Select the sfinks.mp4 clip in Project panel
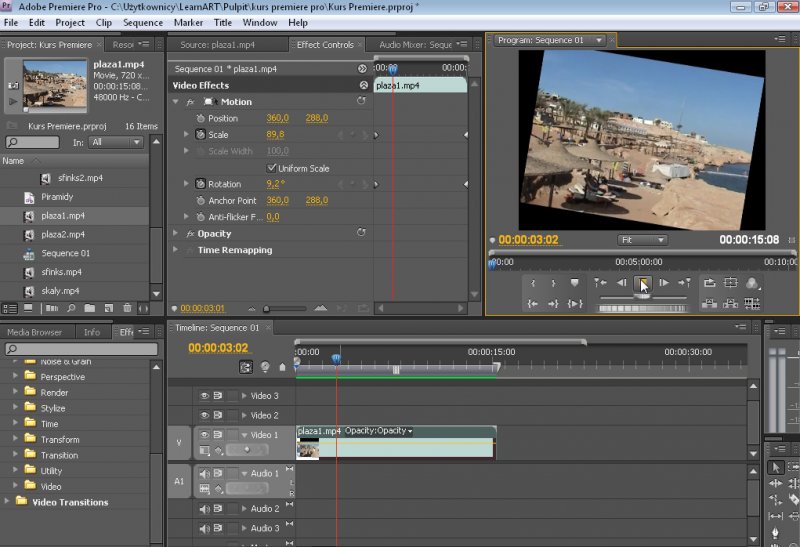The width and height of the screenshot is (800, 547). (61, 272)
